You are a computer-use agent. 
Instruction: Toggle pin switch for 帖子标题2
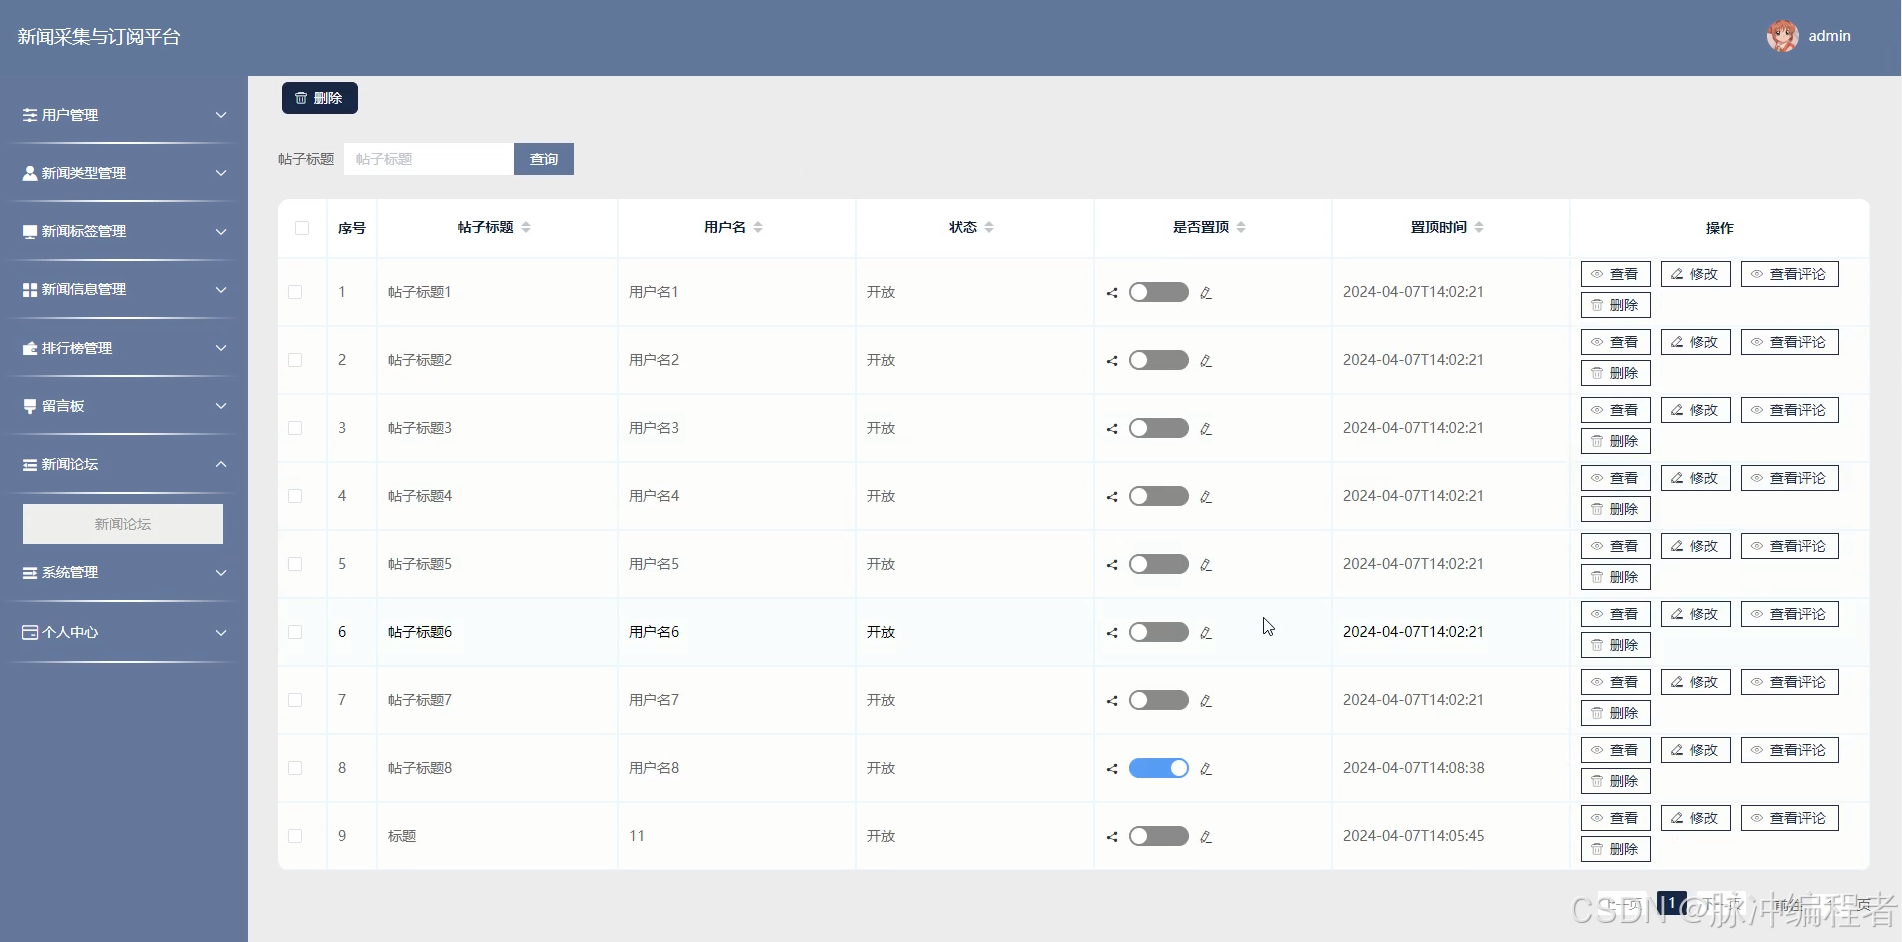click(1159, 360)
